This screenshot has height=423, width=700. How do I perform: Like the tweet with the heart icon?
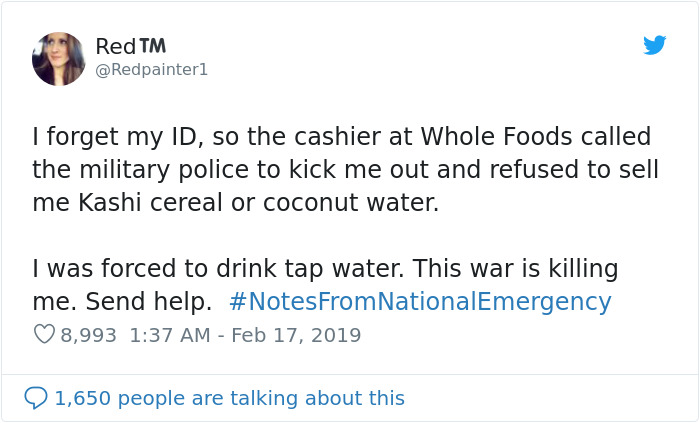coord(44,335)
